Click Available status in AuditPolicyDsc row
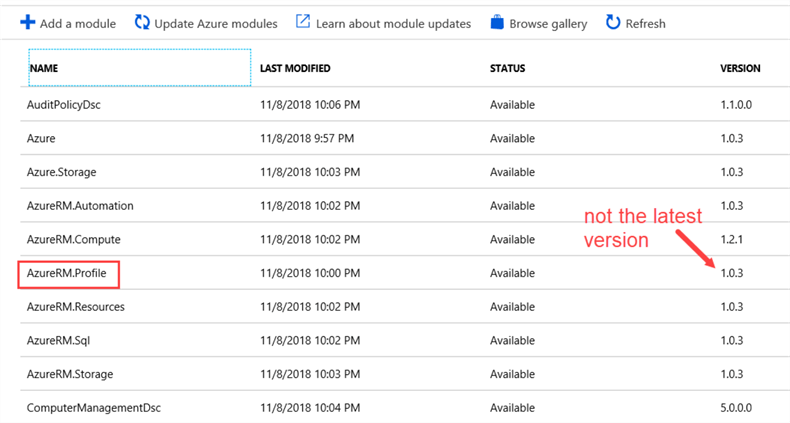This screenshot has width=790, height=423. pyautogui.click(x=512, y=105)
